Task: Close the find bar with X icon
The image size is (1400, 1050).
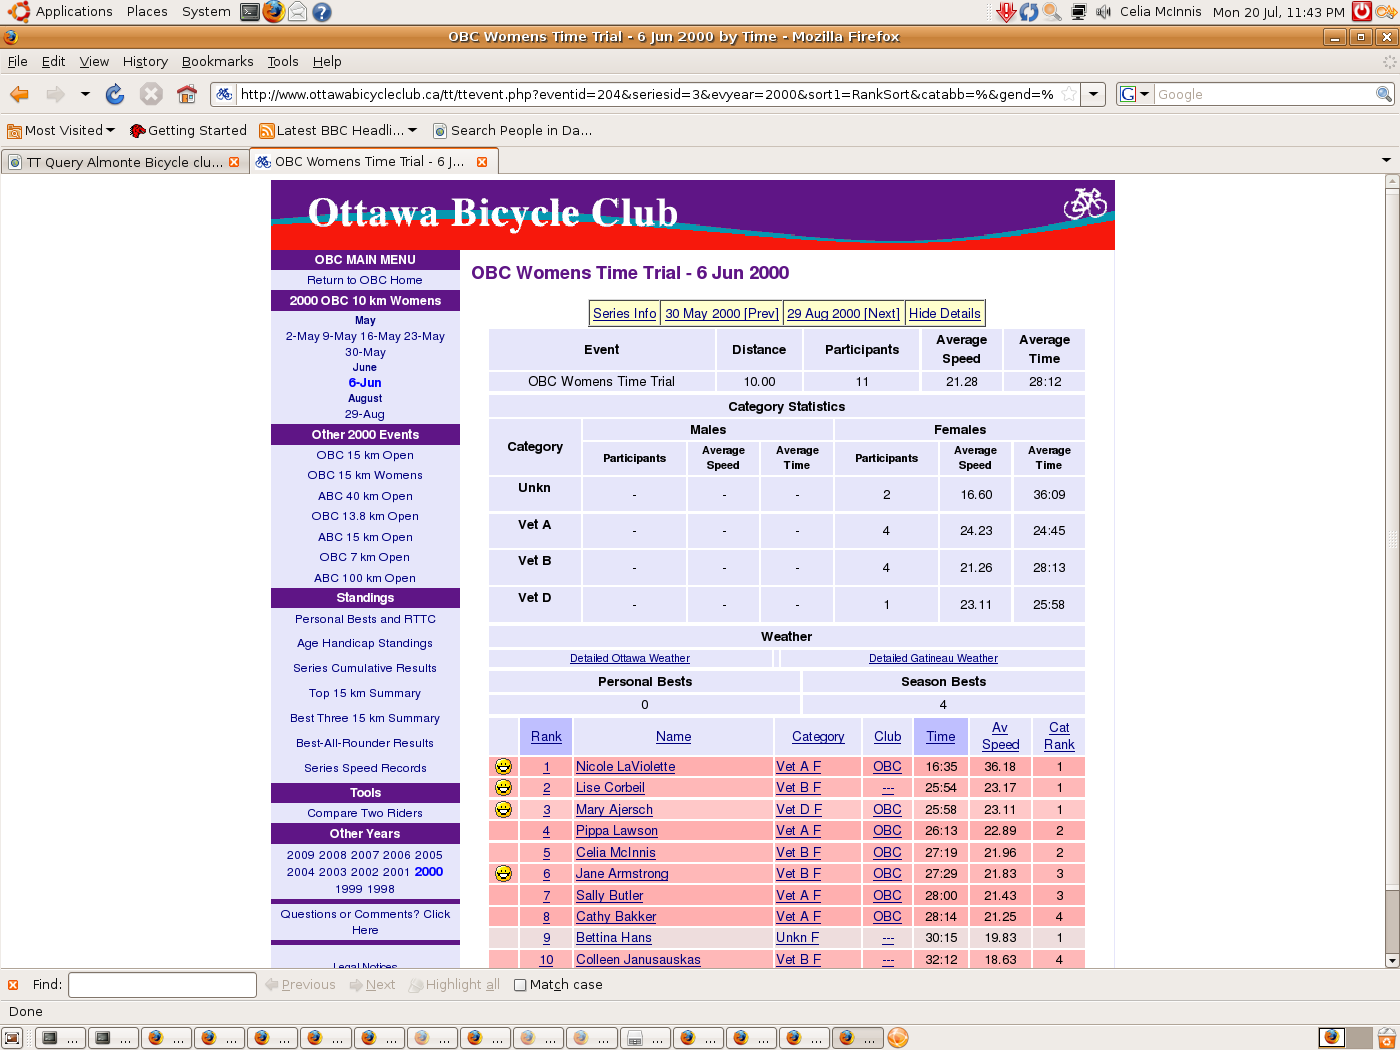Action: click(13, 985)
